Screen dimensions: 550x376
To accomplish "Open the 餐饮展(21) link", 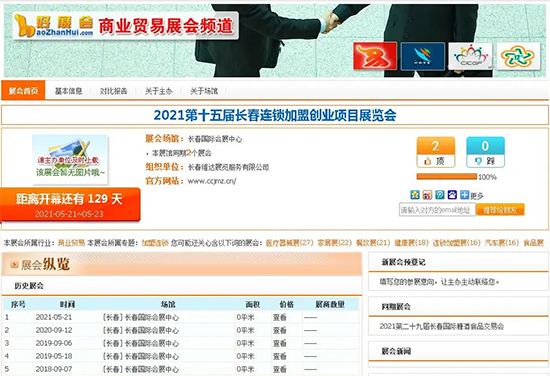I will click(x=373, y=243).
